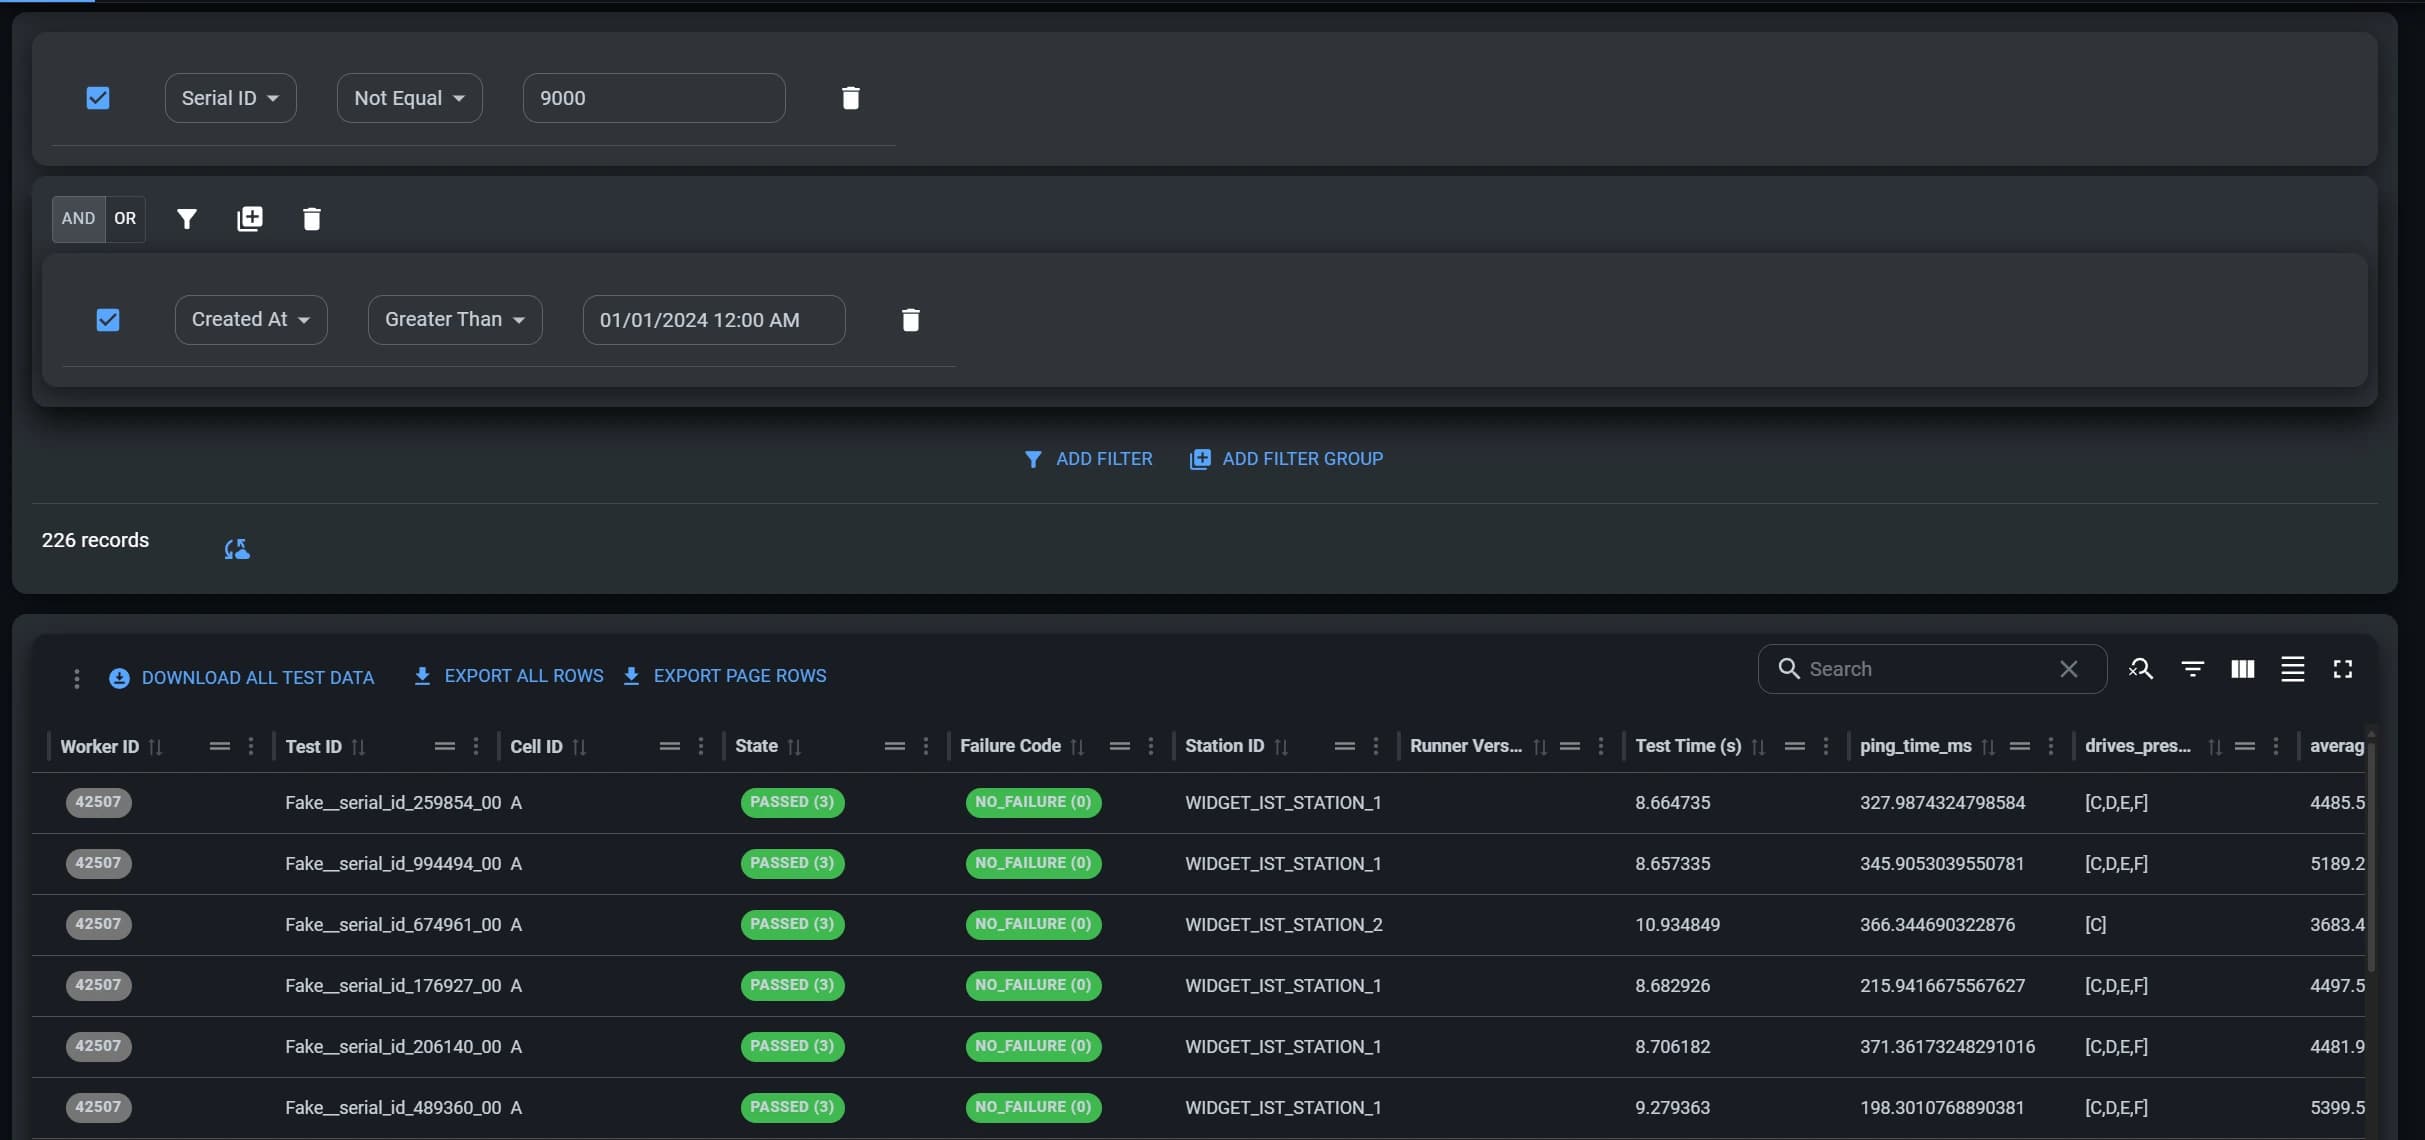
Task: Sort by Test ID column
Action: click(x=358, y=747)
